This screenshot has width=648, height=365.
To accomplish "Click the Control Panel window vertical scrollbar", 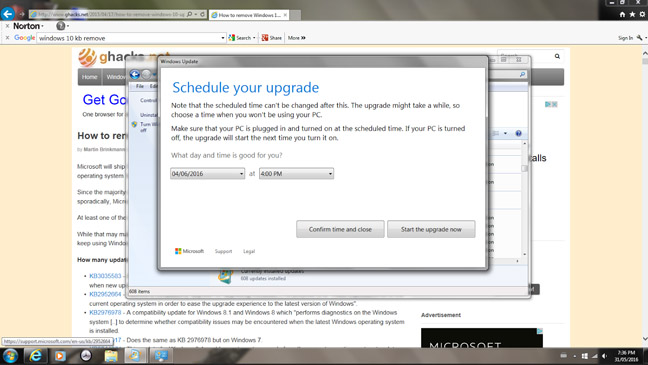I will click(524, 198).
